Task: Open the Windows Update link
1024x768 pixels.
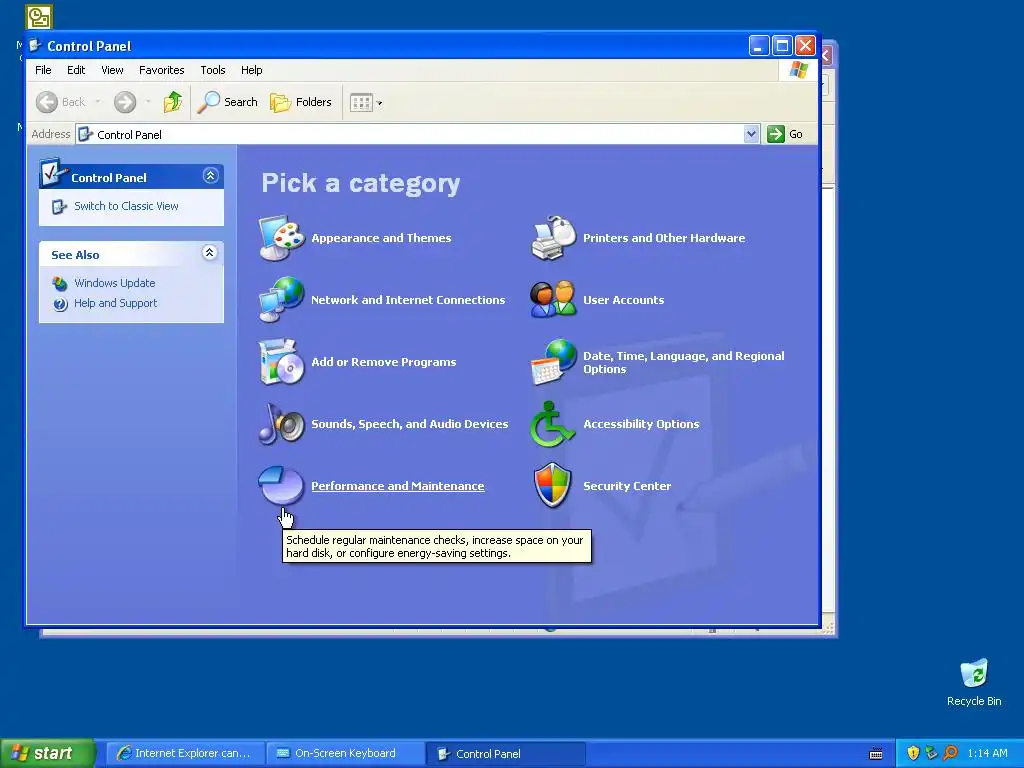Action: [x=115, y=283]
